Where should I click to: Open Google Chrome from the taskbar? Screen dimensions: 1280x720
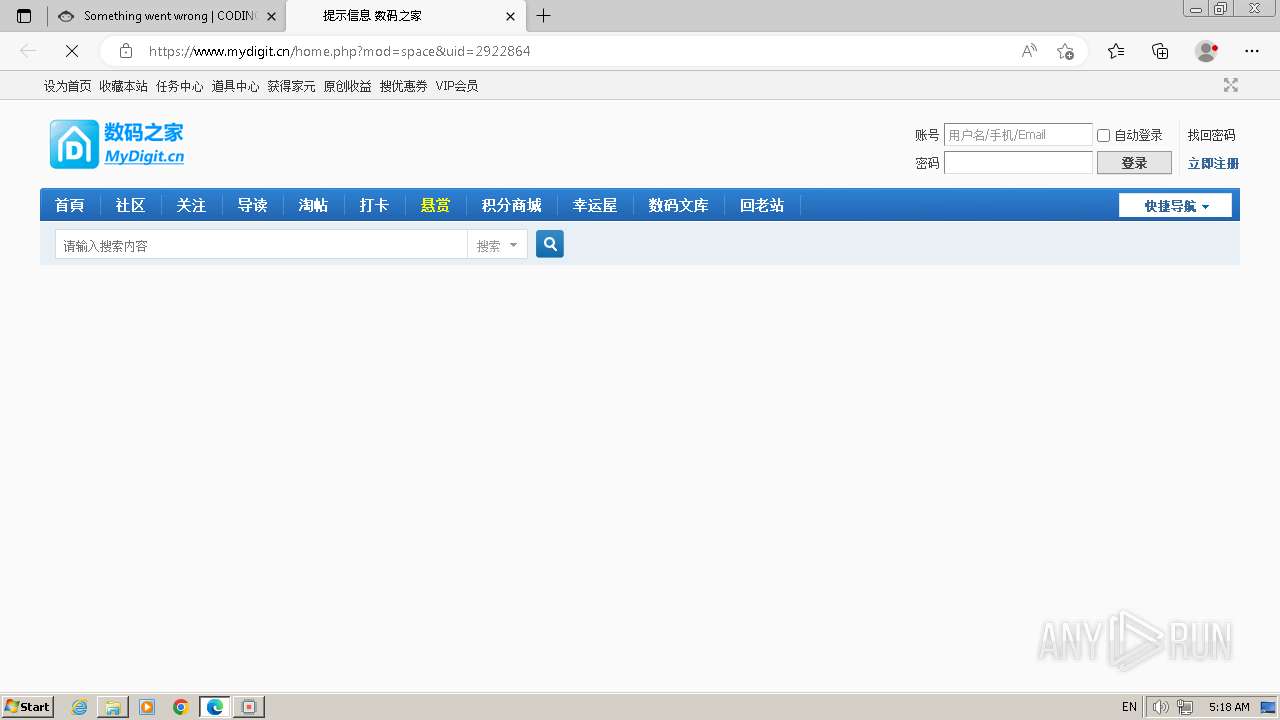181,707
